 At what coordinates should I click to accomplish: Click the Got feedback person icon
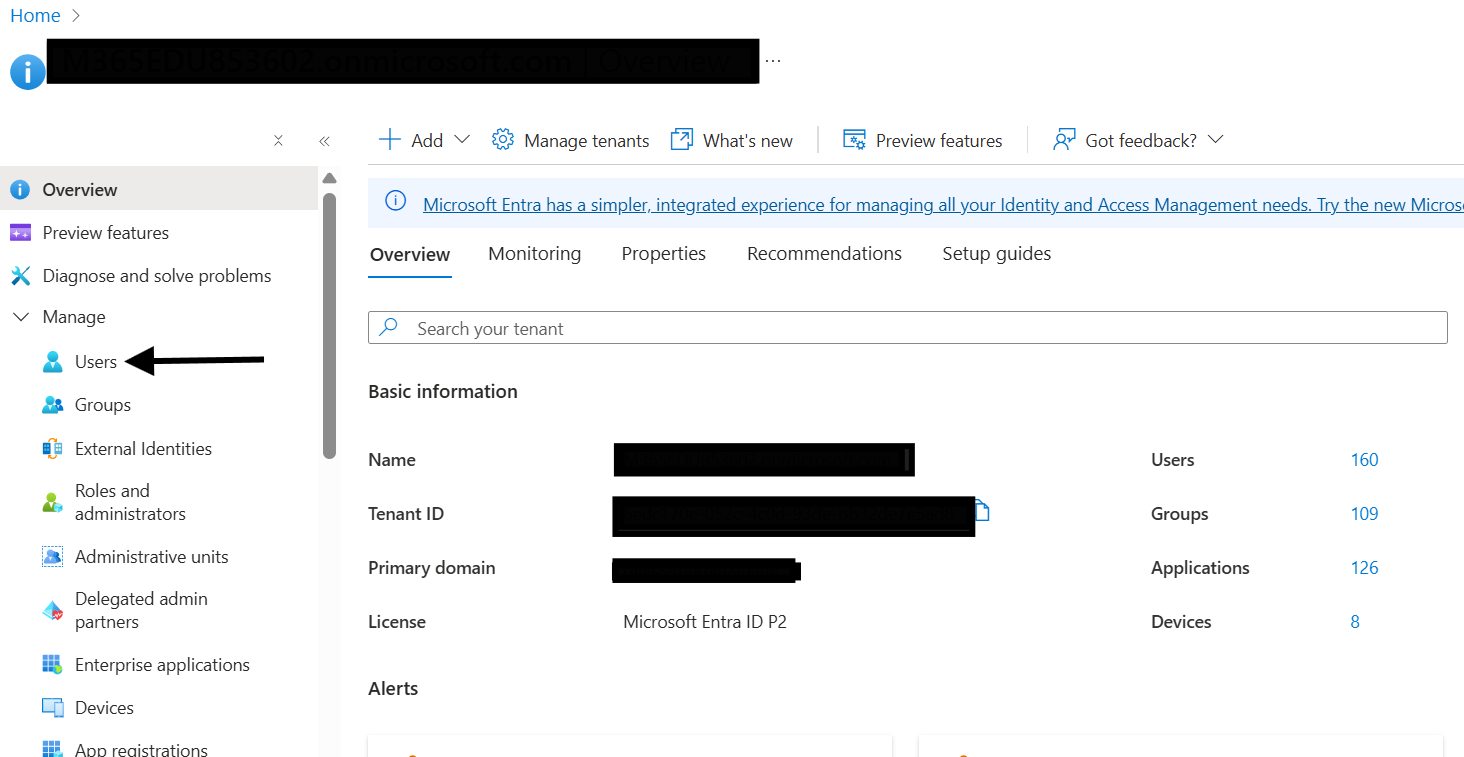(1064, 140)
